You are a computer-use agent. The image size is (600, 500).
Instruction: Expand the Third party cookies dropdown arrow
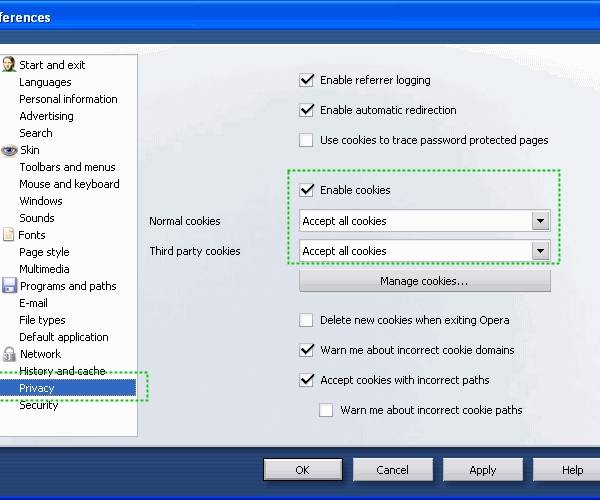[540, 251]
